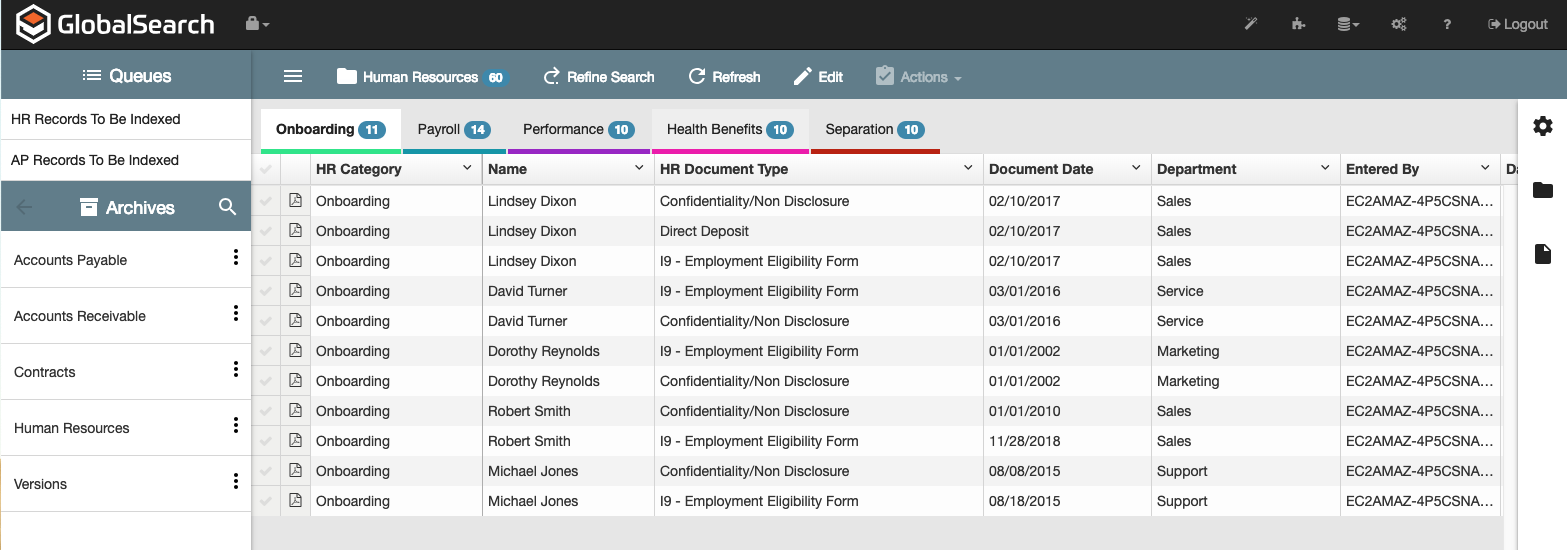Image resolution: width=1567 pixels, height=550 pixels.
Task: Open the settings gear in right panel
Action: coord(1543,126)
